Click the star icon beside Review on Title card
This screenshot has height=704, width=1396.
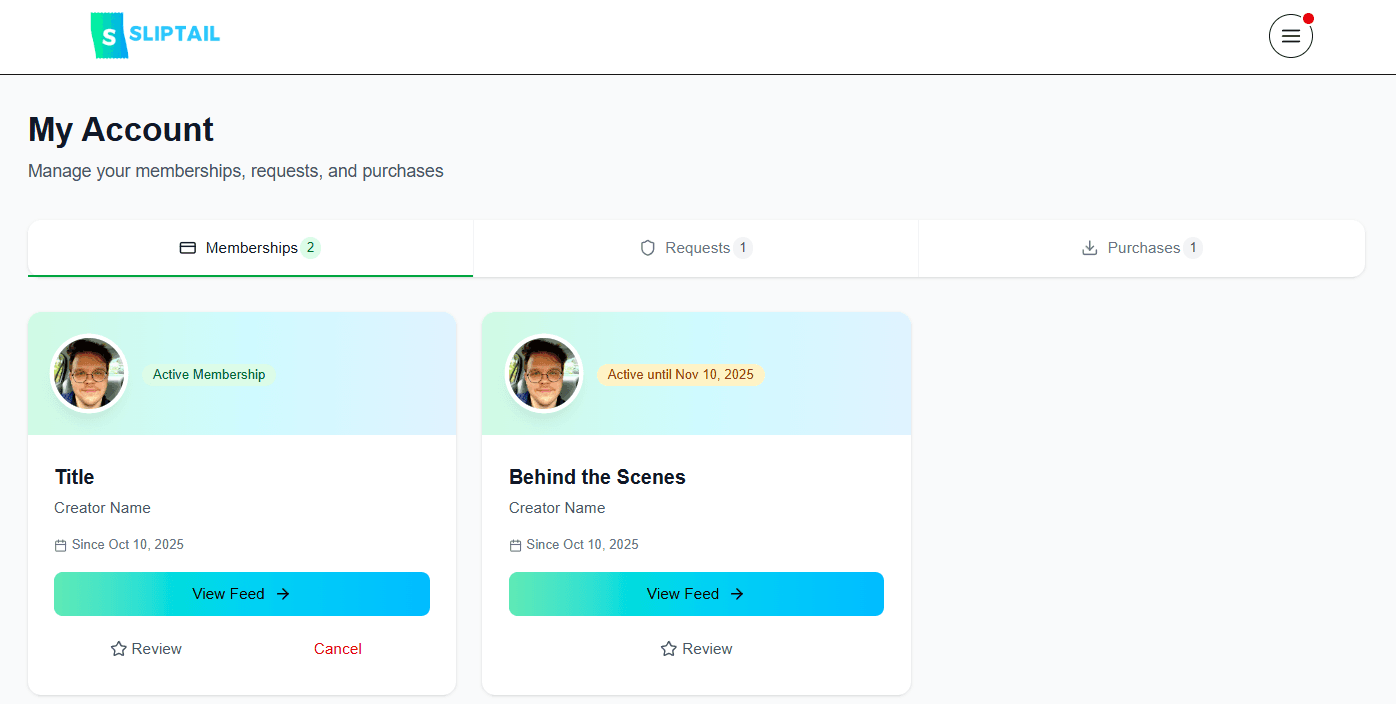(118, 648)
